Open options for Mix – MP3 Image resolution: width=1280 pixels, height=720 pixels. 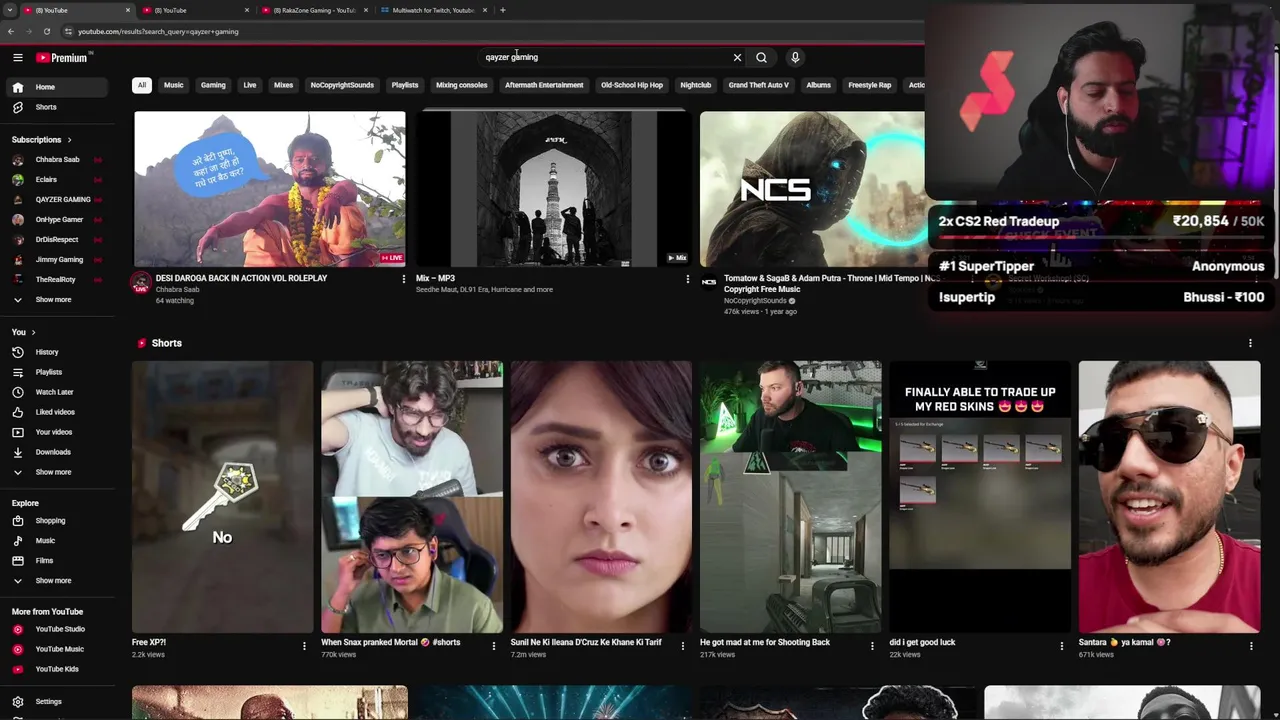tap(687, 279)
